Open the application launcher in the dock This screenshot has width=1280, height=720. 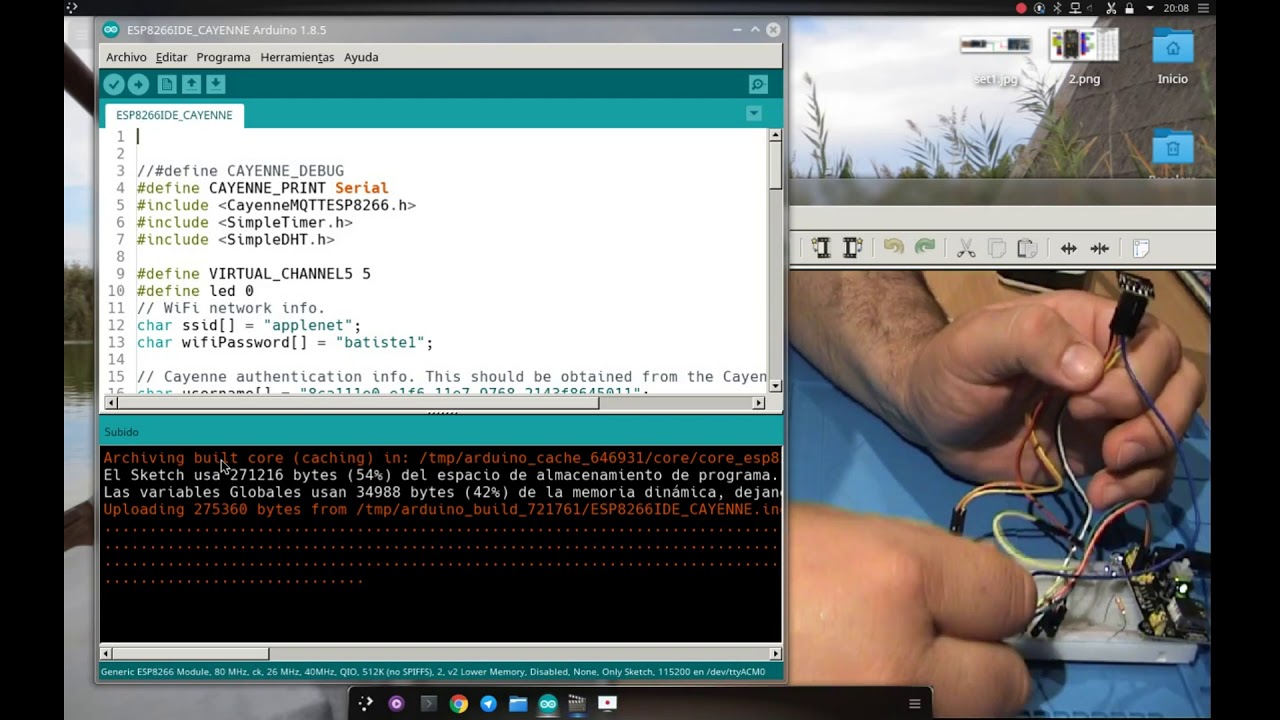pyautogui.click(x=366, y=704)
